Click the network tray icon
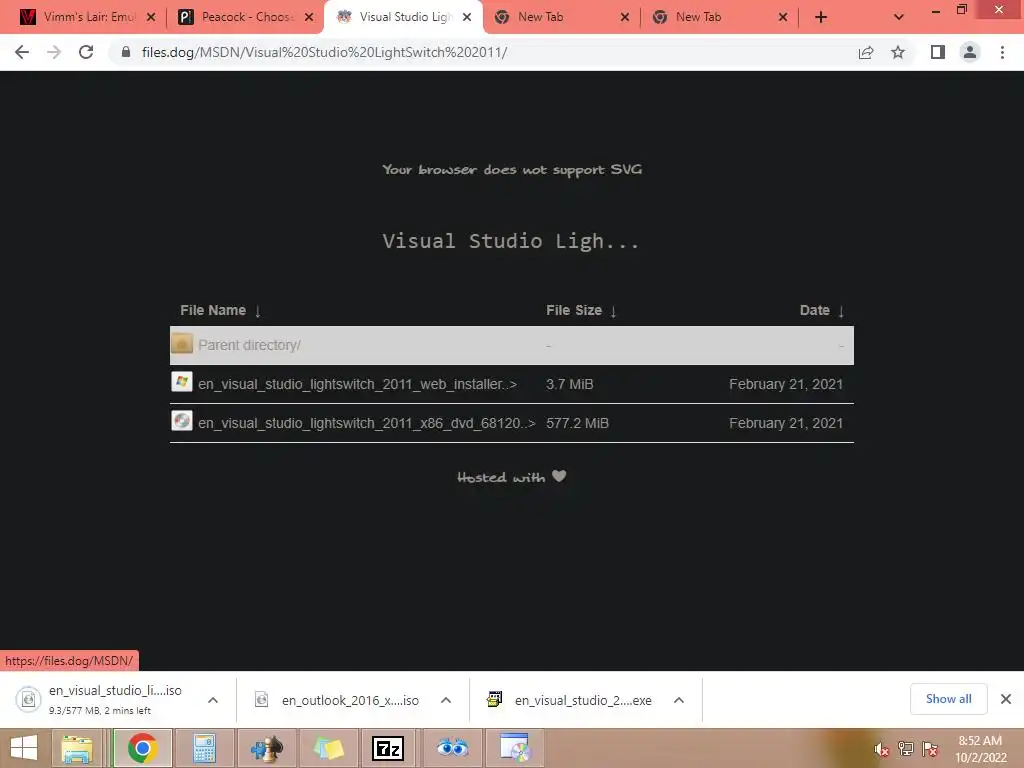The image size is (1024, 768). click(906, 749)
